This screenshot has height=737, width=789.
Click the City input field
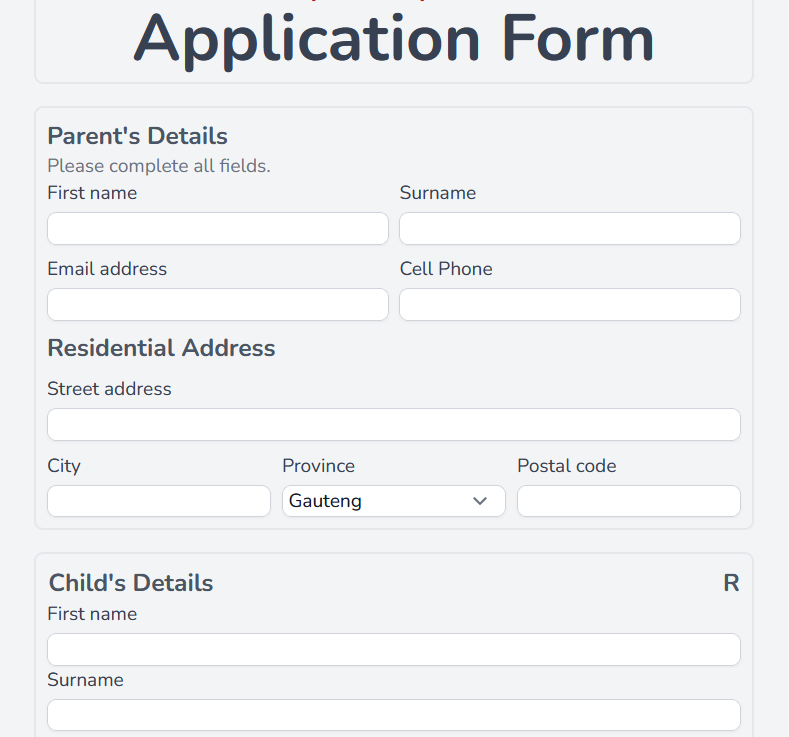click(x=158, y=501)
